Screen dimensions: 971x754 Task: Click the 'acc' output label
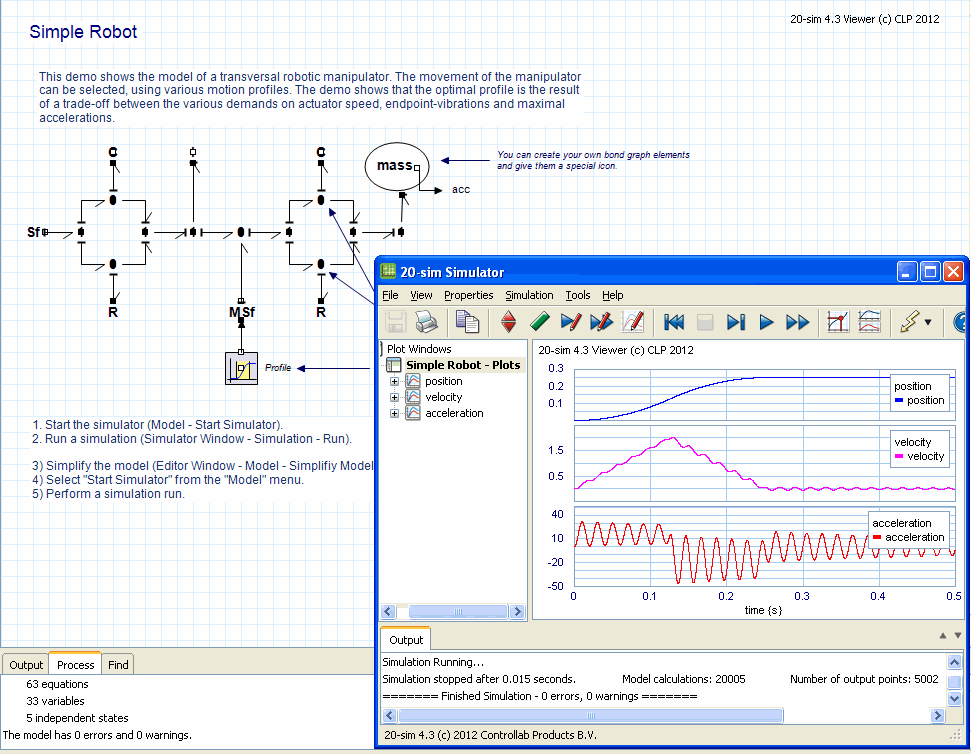click(x=461, y=189)
